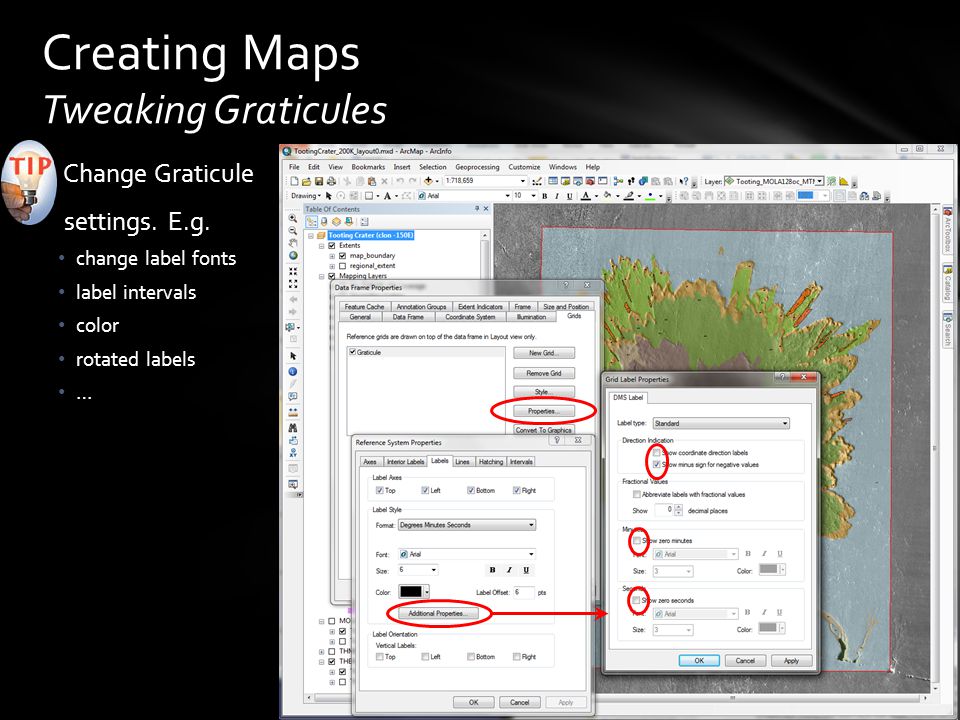Select the Identify tool icon

click(293, 372)
